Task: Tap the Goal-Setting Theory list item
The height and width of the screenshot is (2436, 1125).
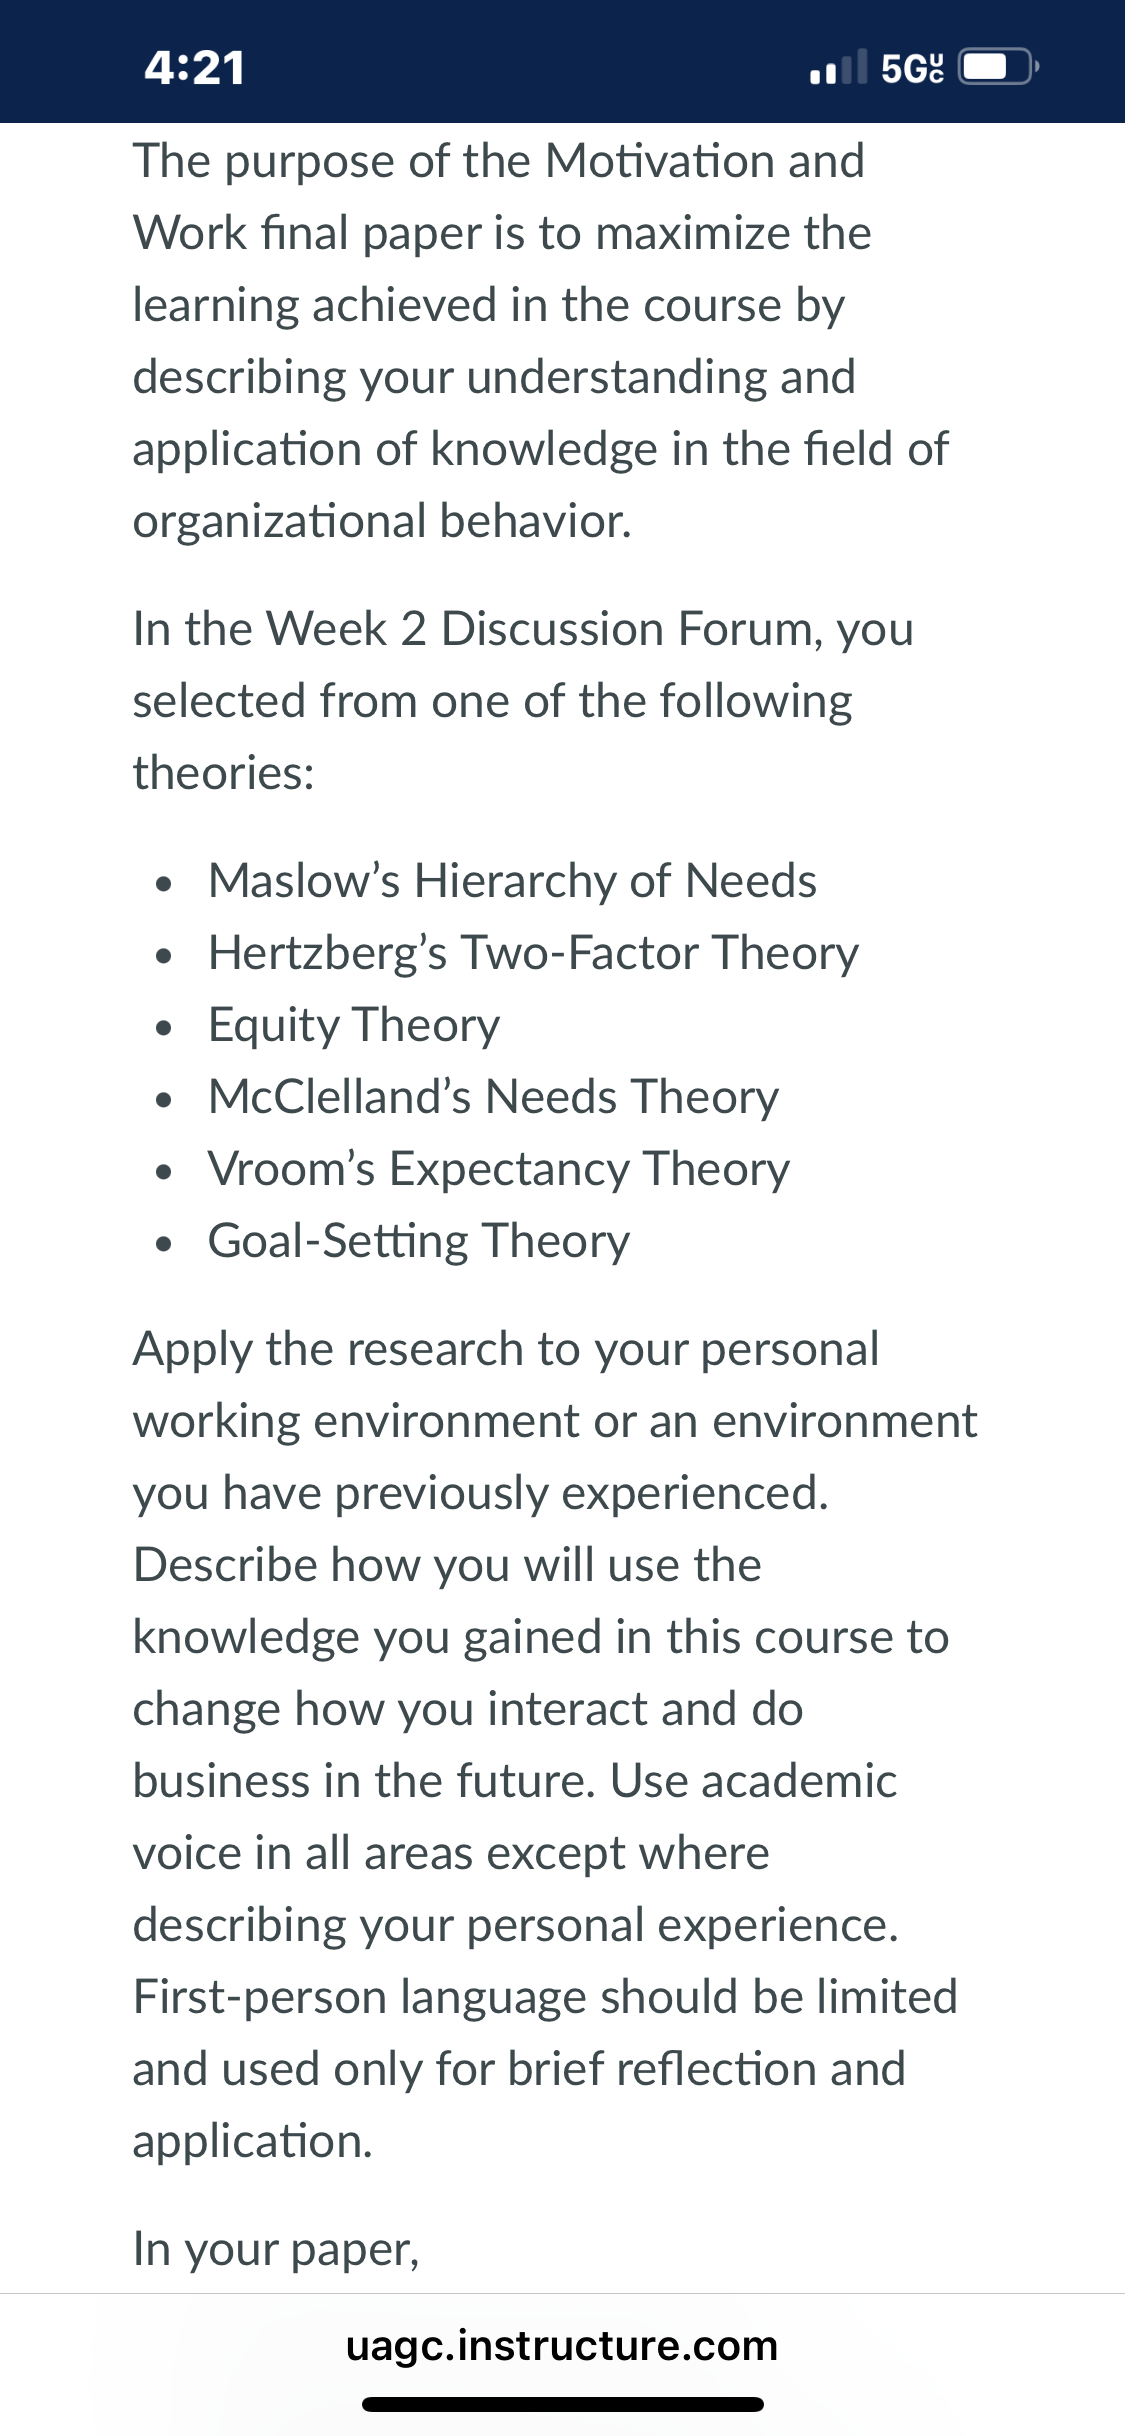Action: 419,1241
